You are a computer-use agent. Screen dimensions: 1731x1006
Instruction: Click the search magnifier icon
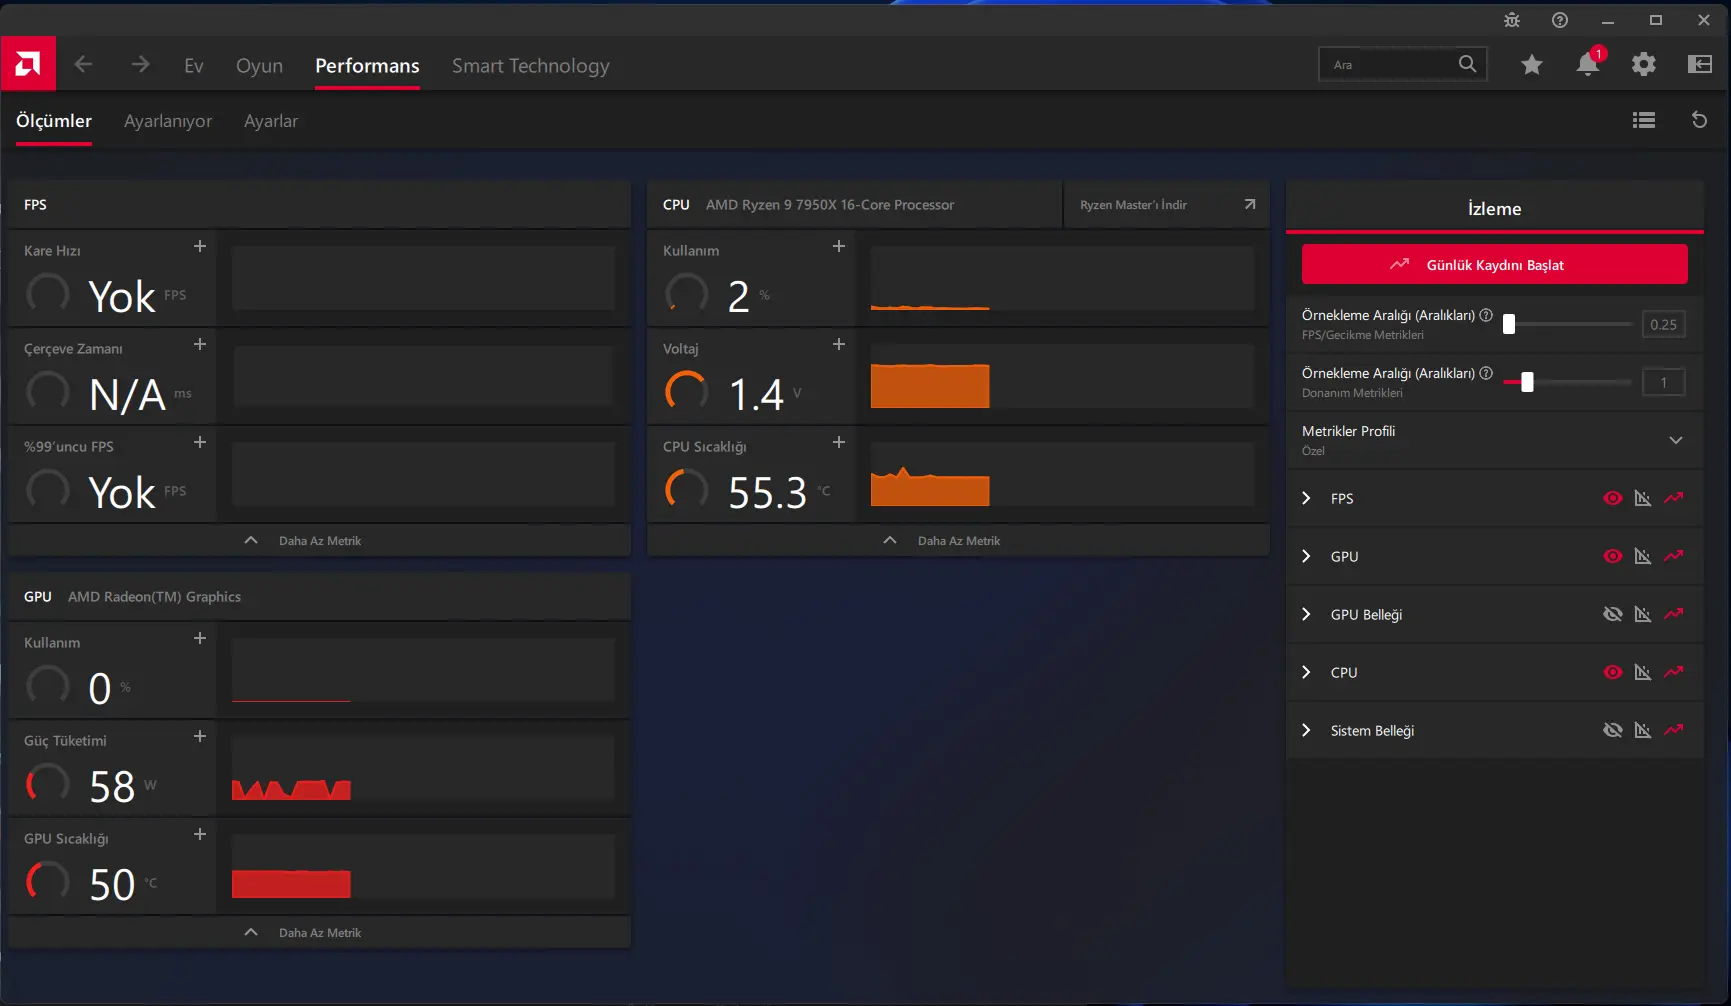click(x=1467, y=64)
